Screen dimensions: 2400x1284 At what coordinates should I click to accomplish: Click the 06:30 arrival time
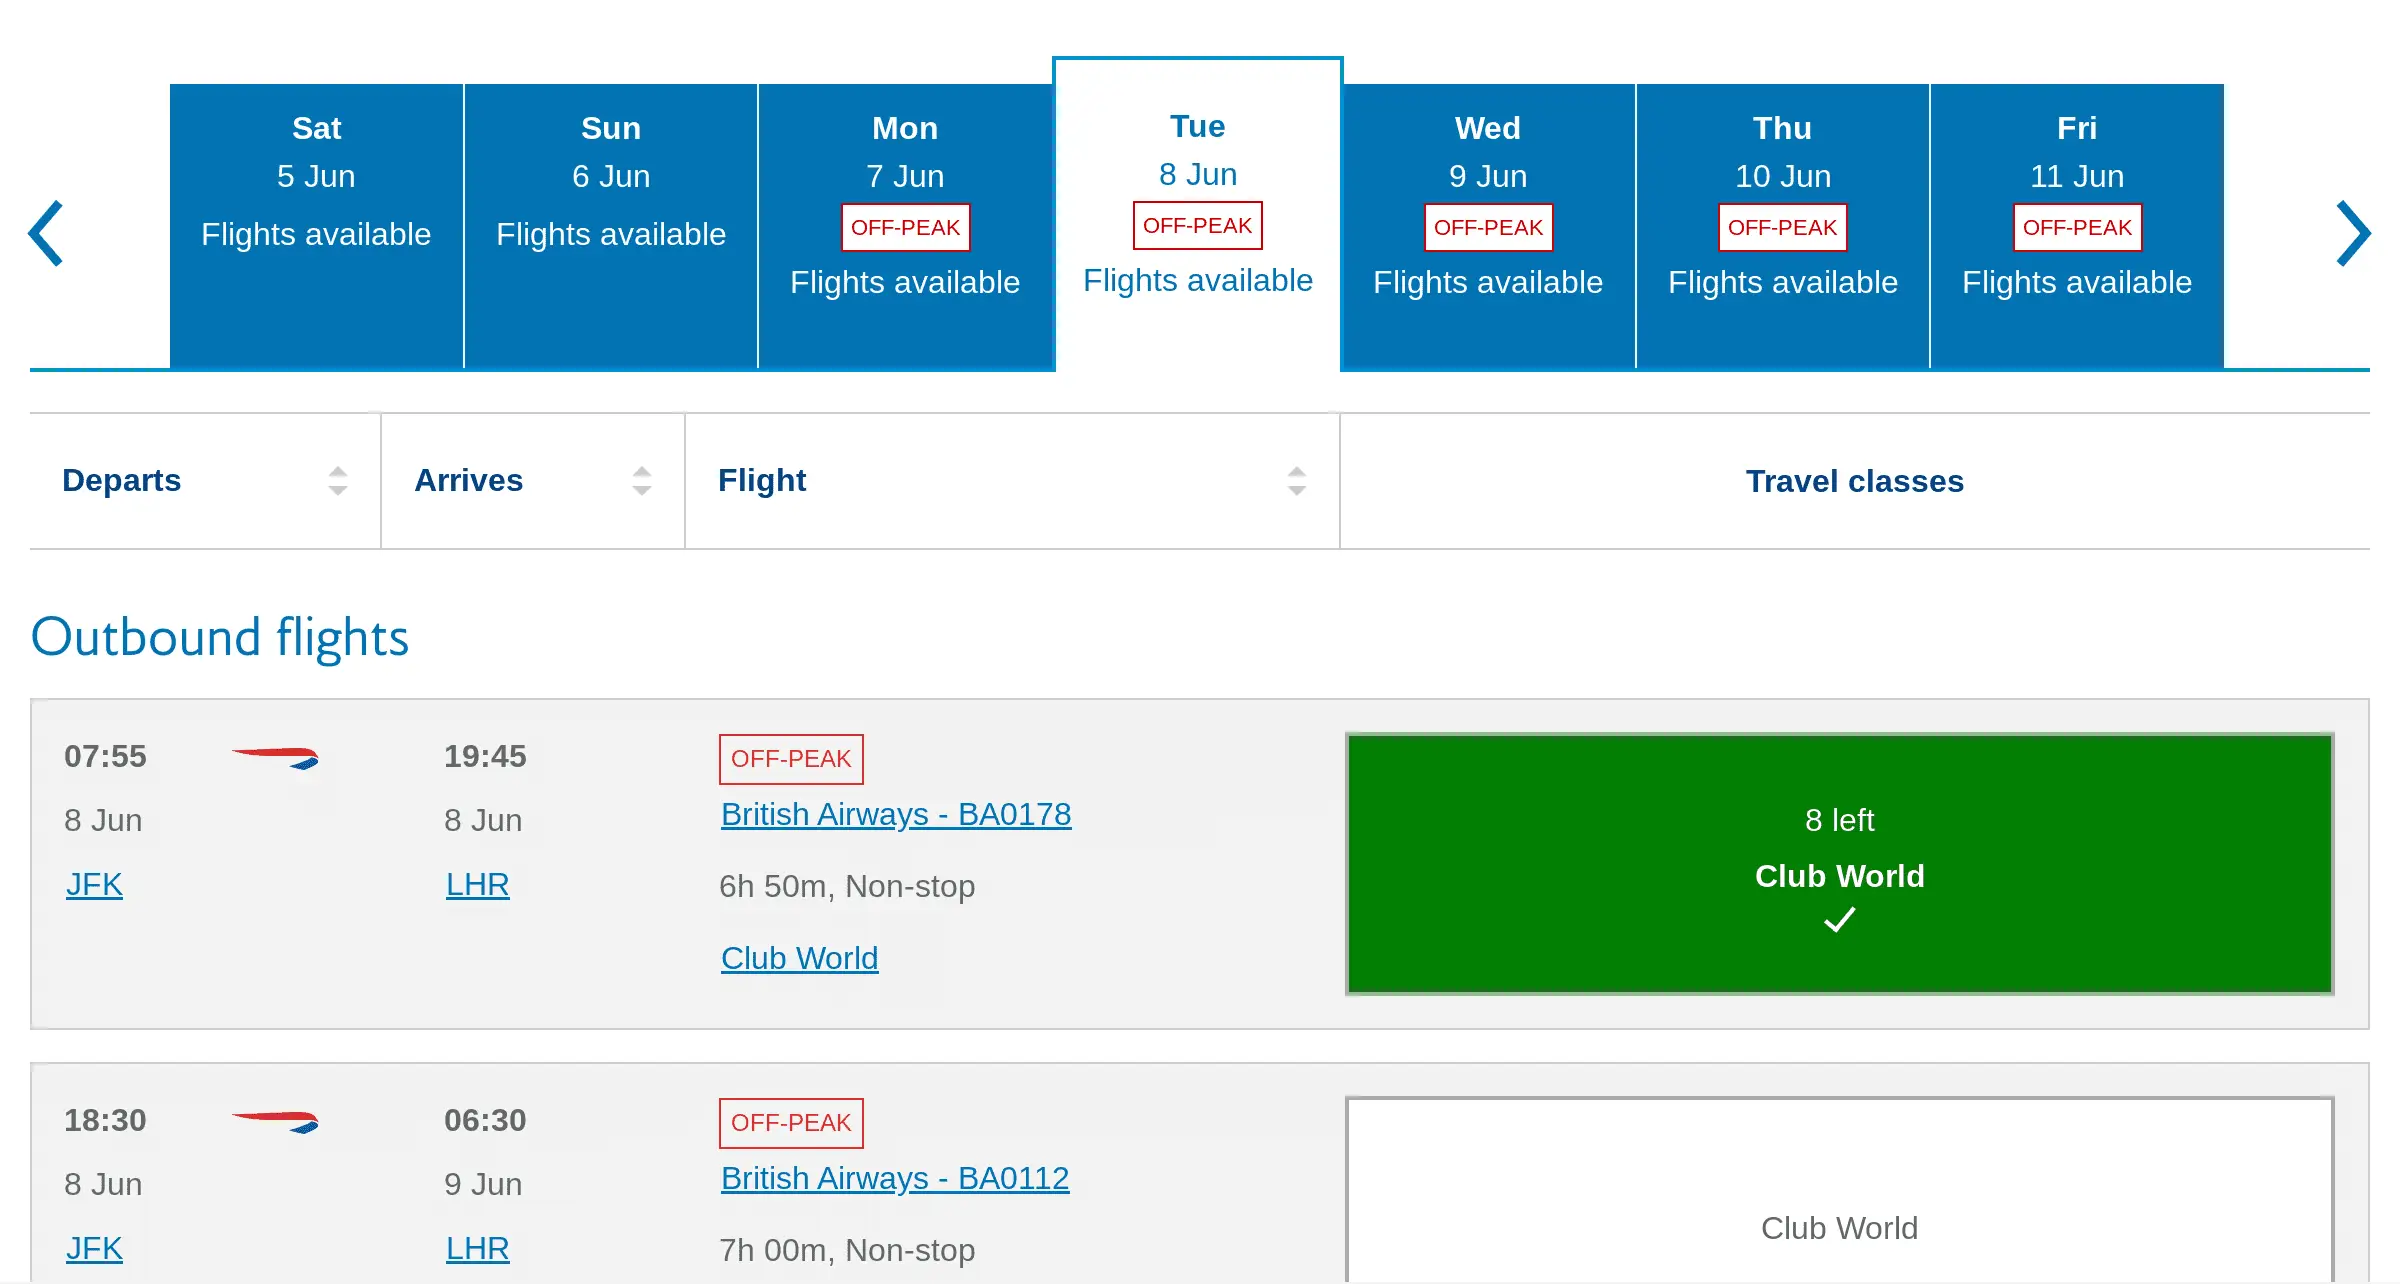(x=485, y=1120)
